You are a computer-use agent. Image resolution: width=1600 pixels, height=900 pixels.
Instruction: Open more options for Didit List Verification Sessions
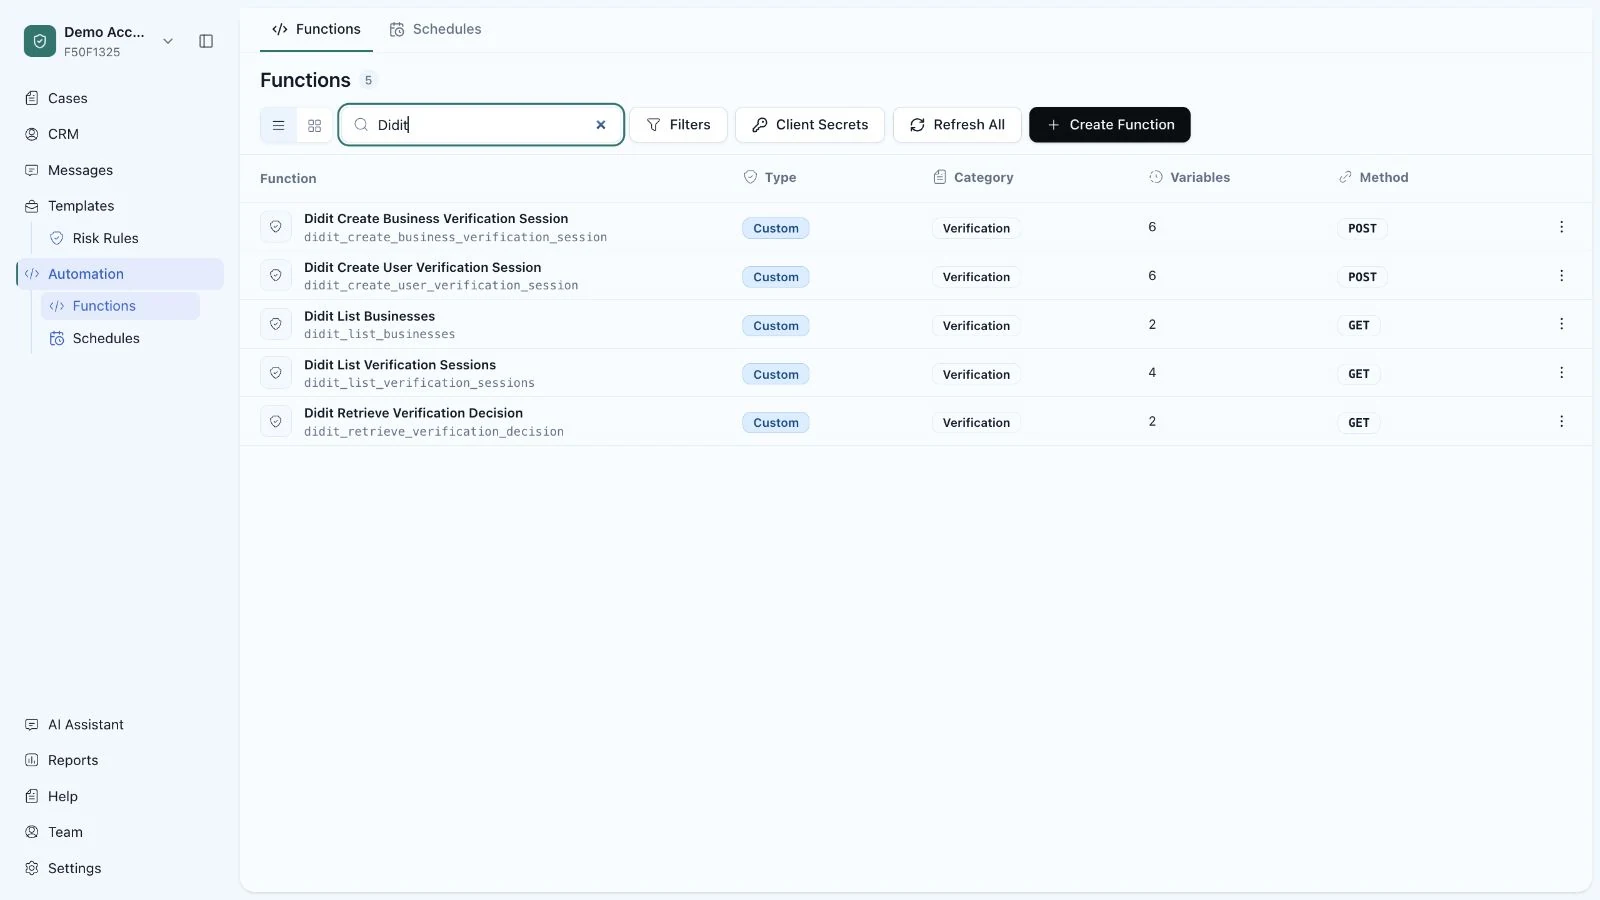[x=1561, y=373]
